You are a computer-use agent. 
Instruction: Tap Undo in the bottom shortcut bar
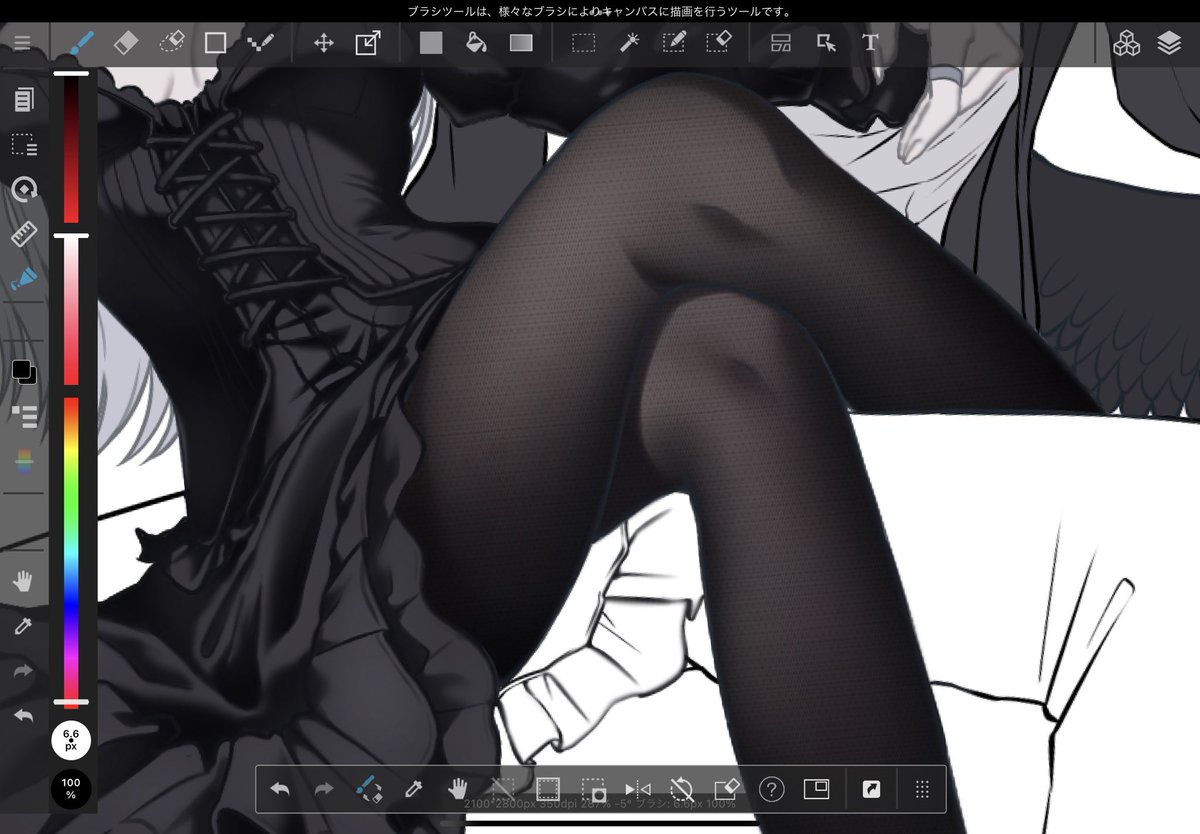tap(280, 789)
